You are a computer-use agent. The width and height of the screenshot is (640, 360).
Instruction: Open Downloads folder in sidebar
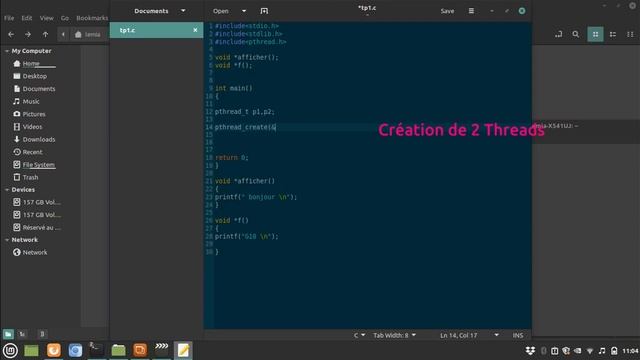click(39, 140)
